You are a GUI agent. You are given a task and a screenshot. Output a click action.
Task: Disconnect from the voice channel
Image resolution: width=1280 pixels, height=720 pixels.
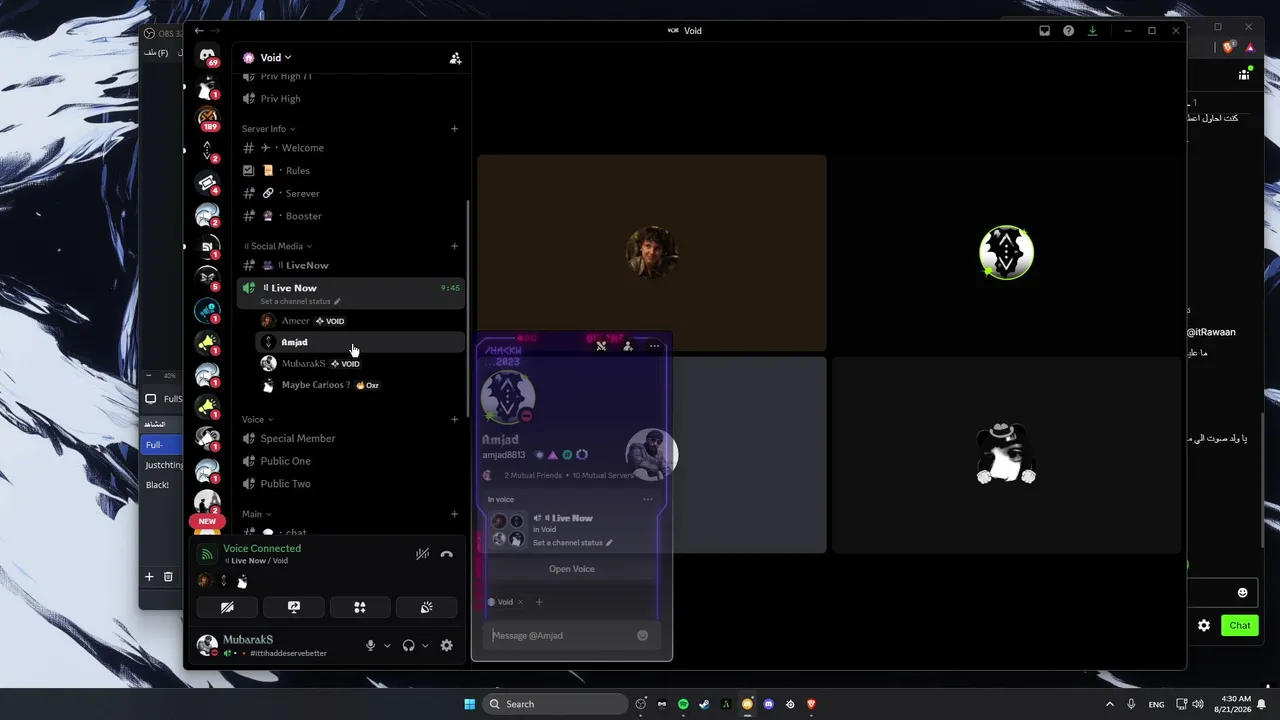(x=446, y=554)
